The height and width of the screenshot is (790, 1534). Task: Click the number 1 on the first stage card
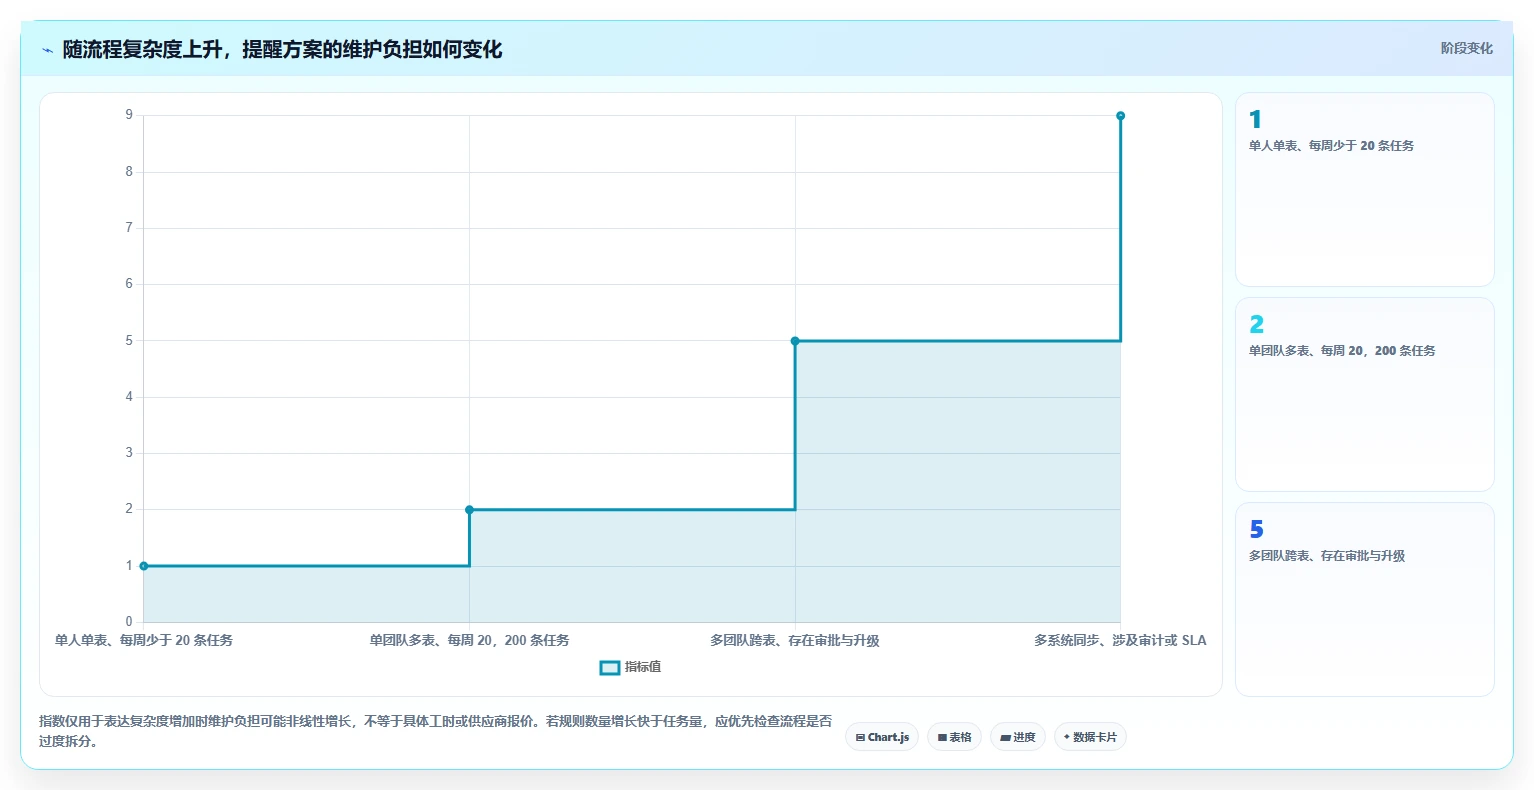point(1255,119)
